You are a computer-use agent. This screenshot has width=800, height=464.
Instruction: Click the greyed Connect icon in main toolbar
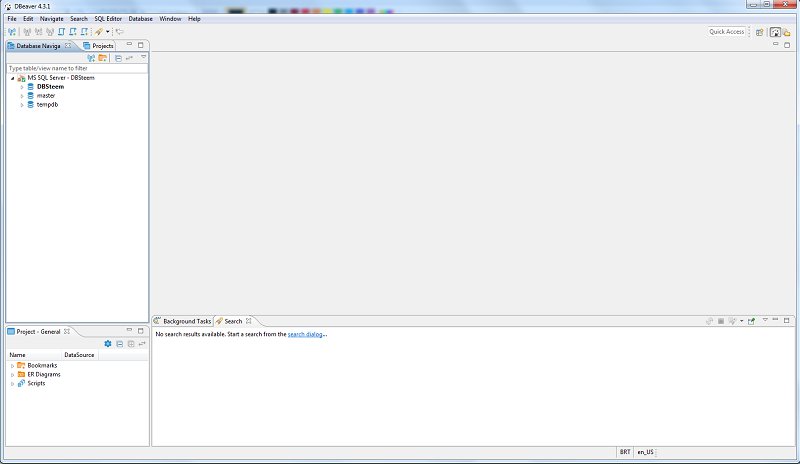tap(27, 32)
